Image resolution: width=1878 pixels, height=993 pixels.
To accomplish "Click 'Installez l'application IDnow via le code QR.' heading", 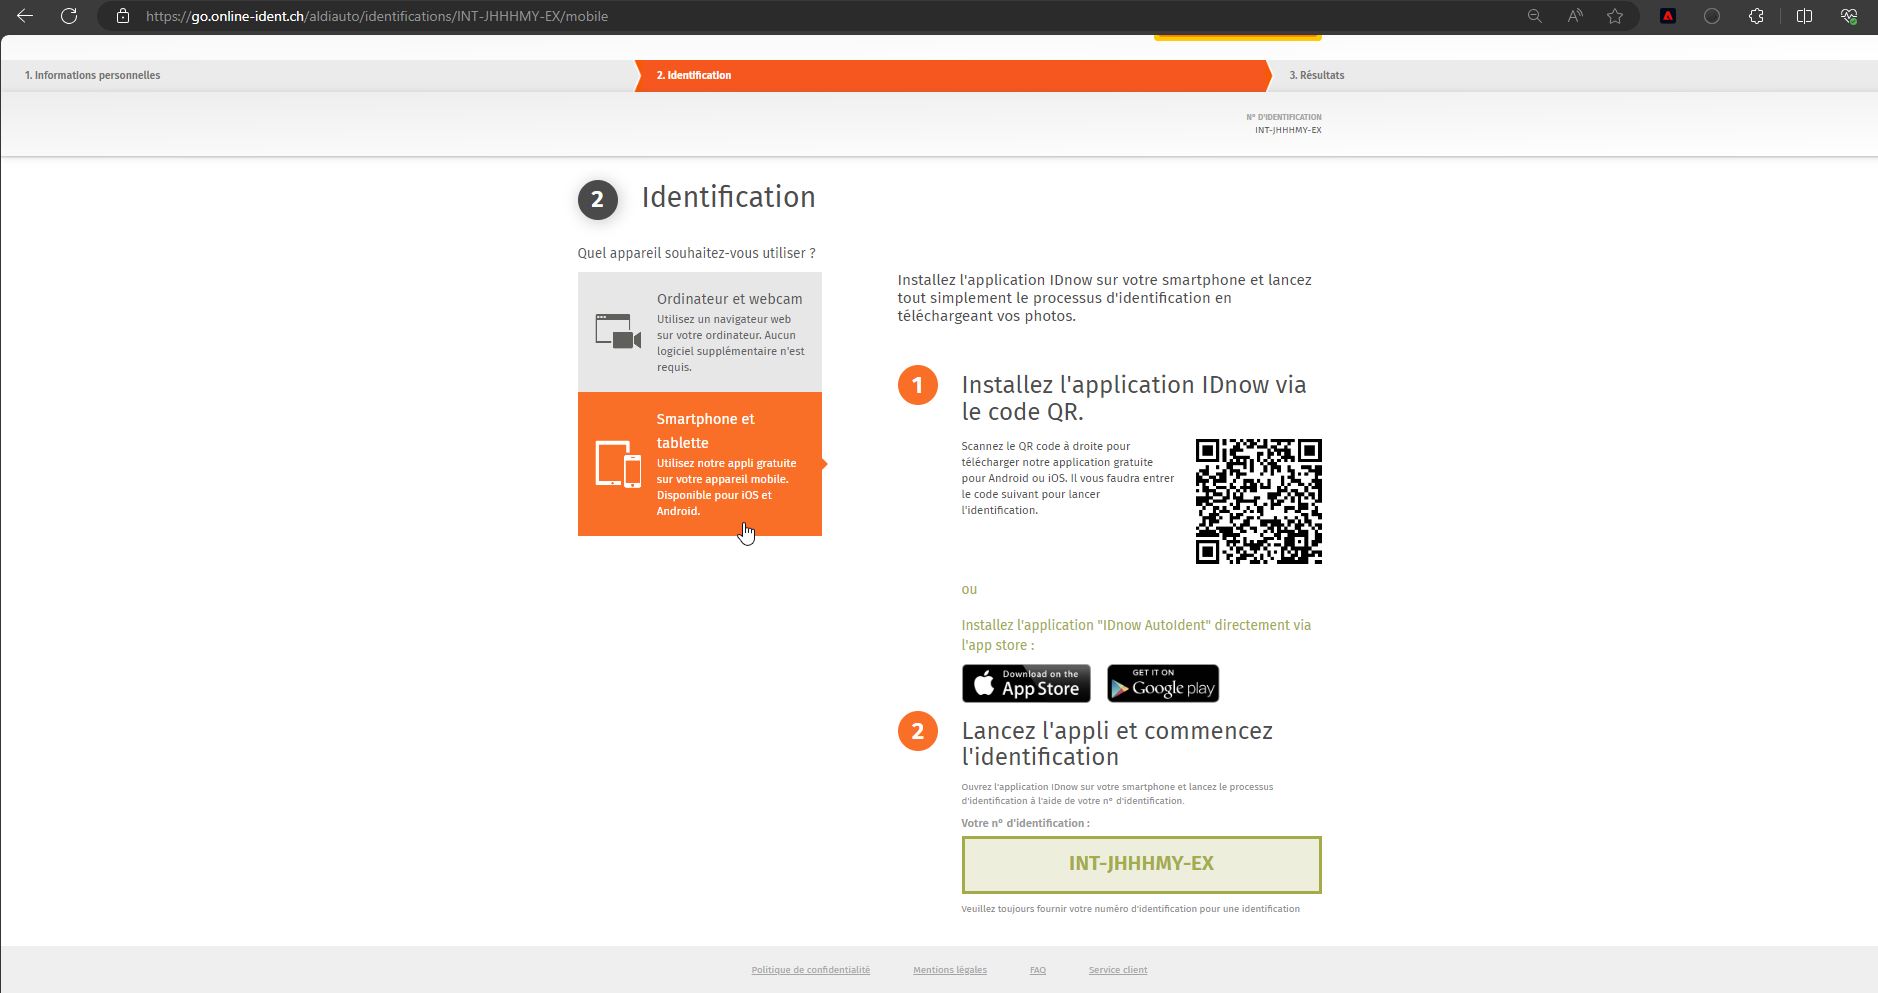I will point(1134,398).
